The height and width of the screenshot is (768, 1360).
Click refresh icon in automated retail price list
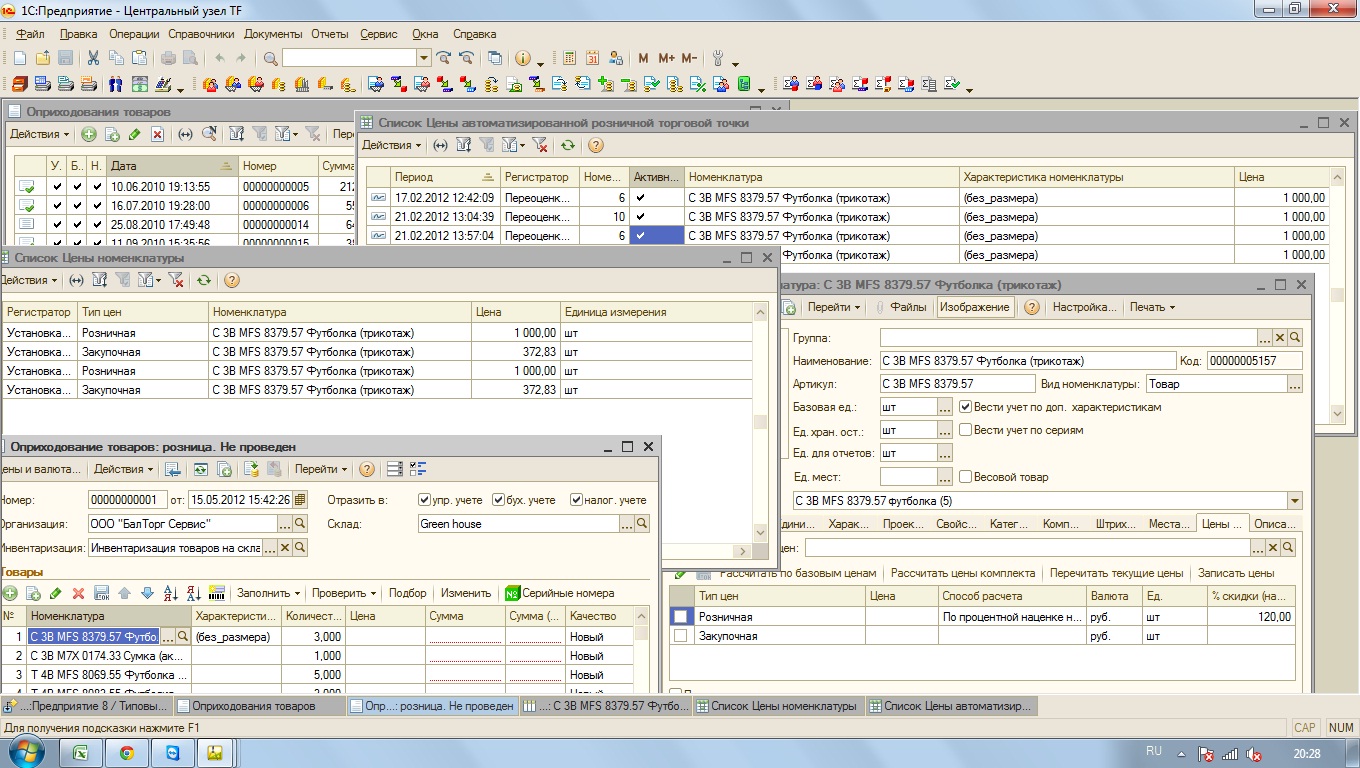coord(568,145)
